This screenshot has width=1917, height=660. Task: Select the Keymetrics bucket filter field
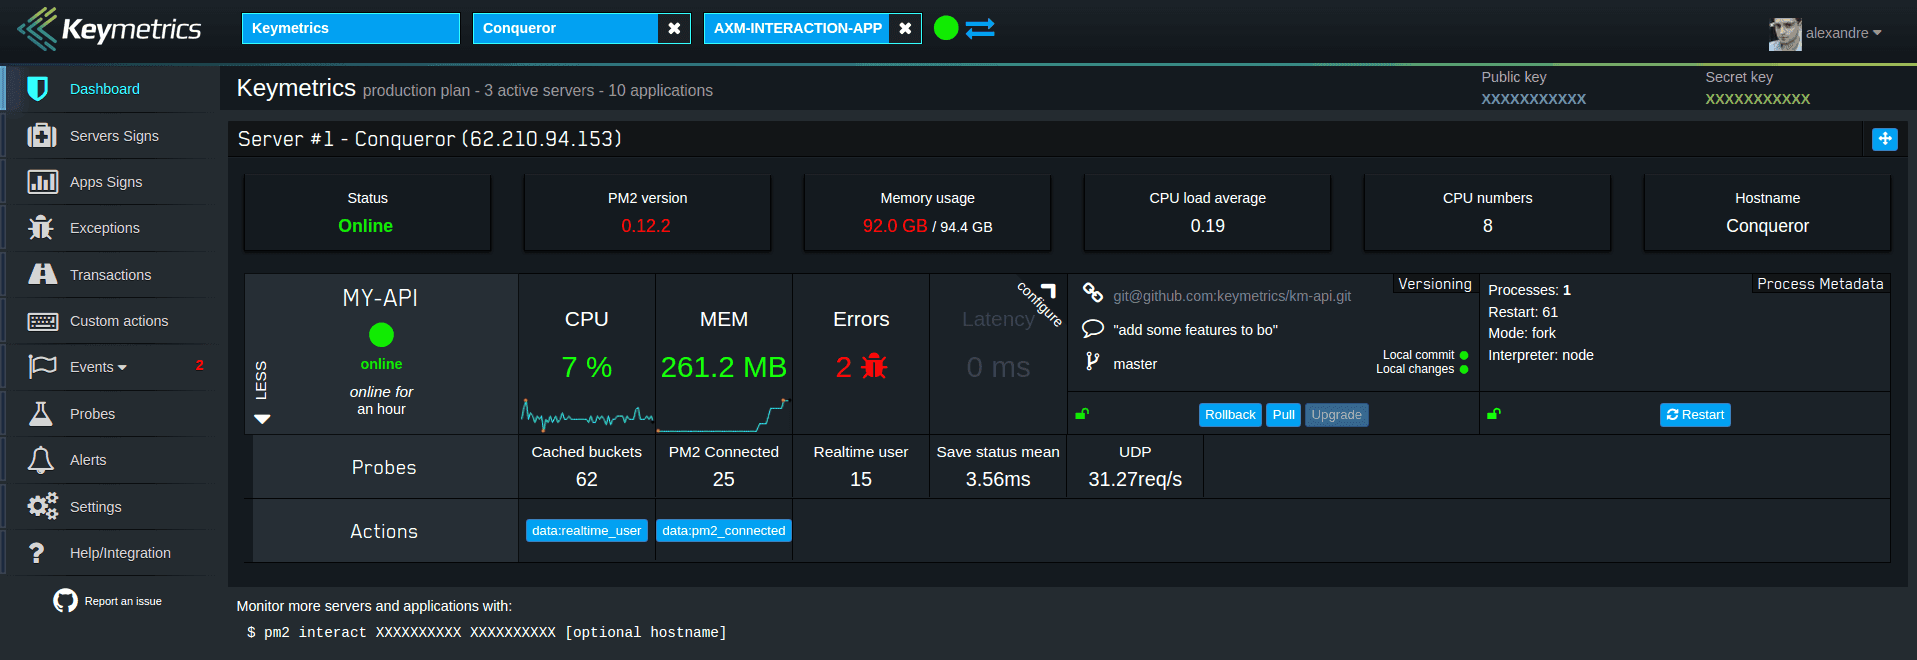(x=351, y=28)
